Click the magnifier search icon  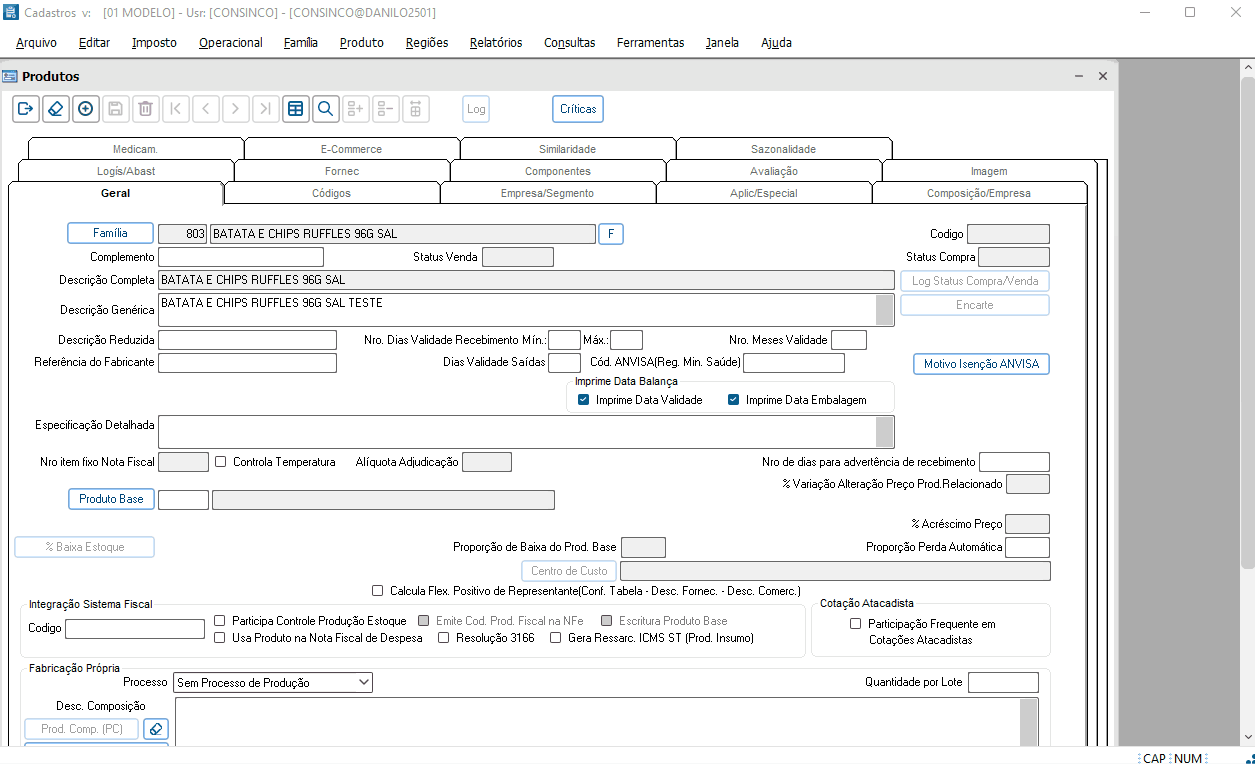tap(325, 109)
